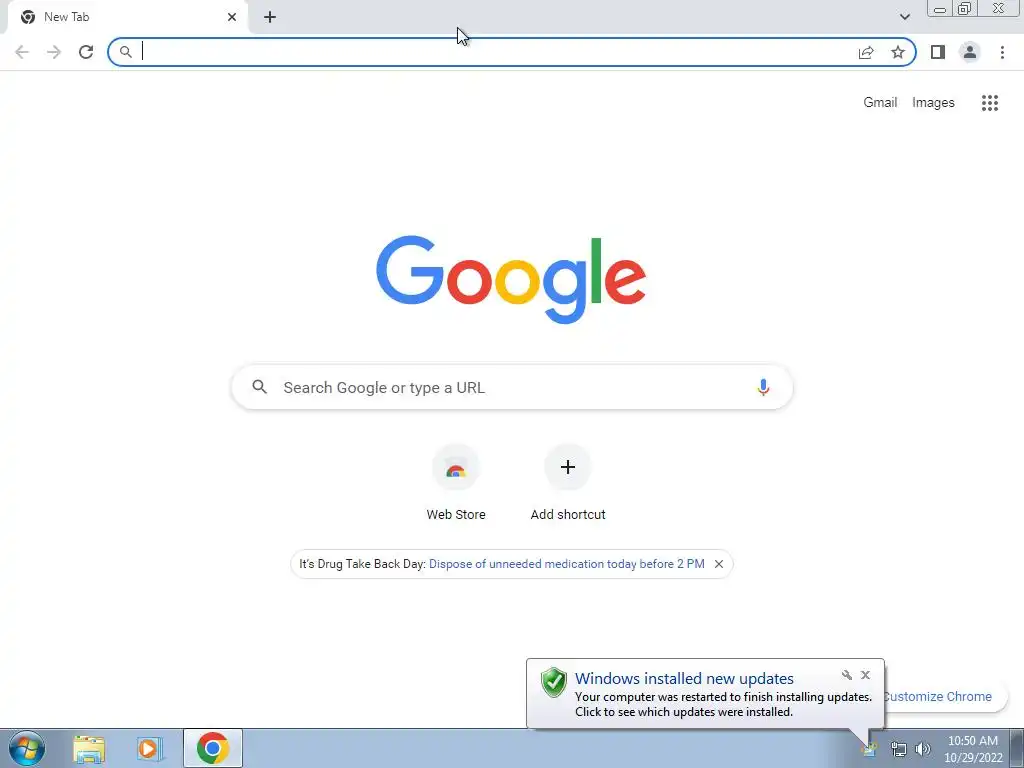Reload the current page
The width and height of the screenshot is (1024, 768).
[x=86, y=52]
